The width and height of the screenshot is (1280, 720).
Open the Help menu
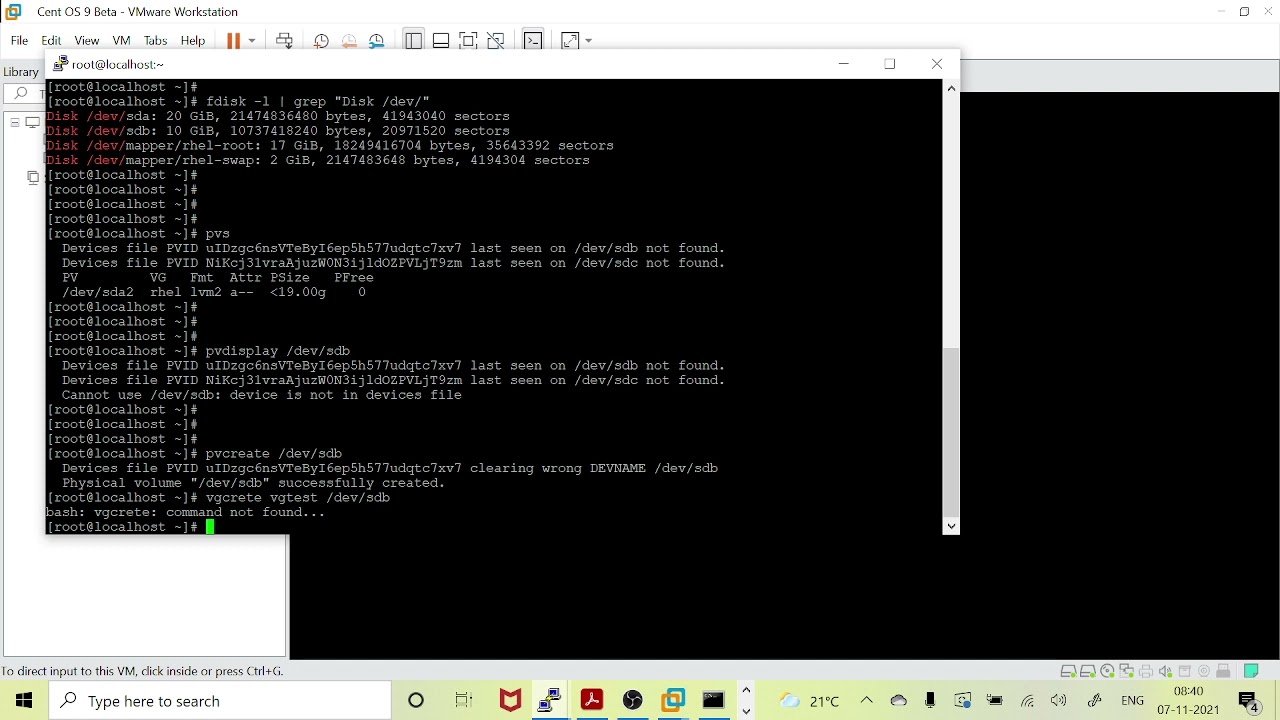click(193, 41)
